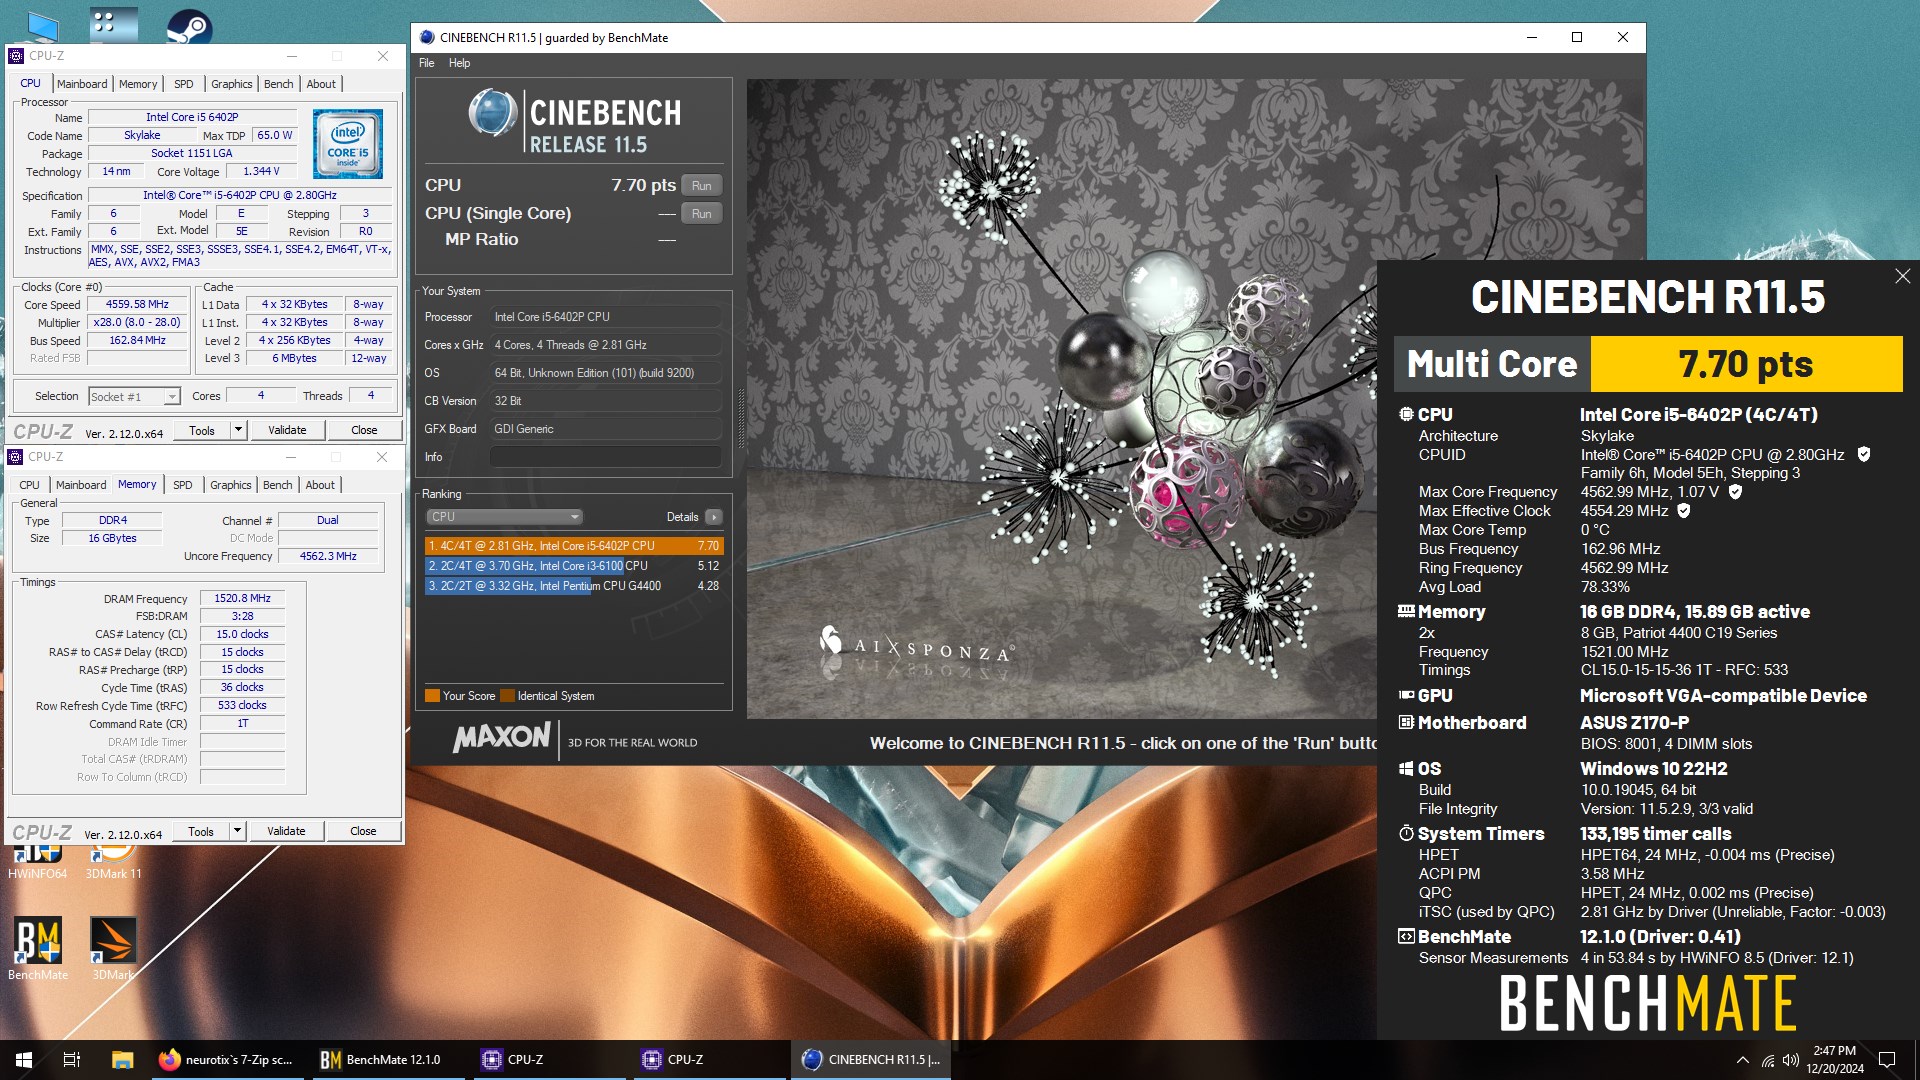
Task: Switch to Graphics tab in top CPU-Z
Action: click(x=232, y=84)
